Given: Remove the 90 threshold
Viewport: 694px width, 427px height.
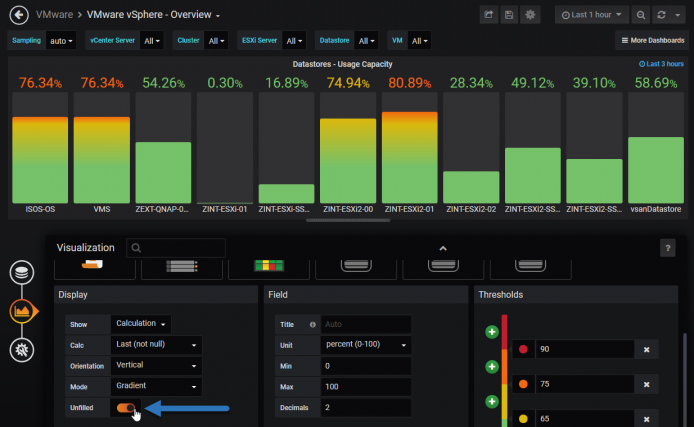Looking at the screenshot, I should [x=646, y=350].
